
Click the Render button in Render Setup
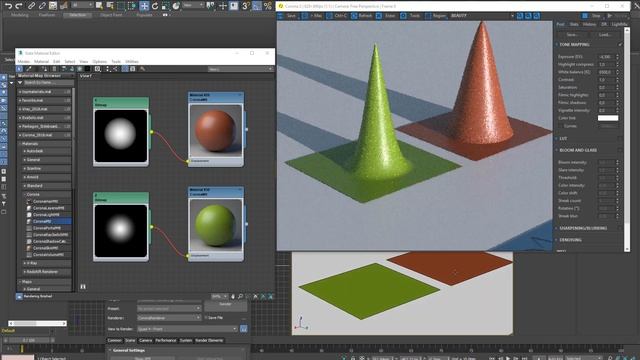pyautogui.click(x=225, y=305)
